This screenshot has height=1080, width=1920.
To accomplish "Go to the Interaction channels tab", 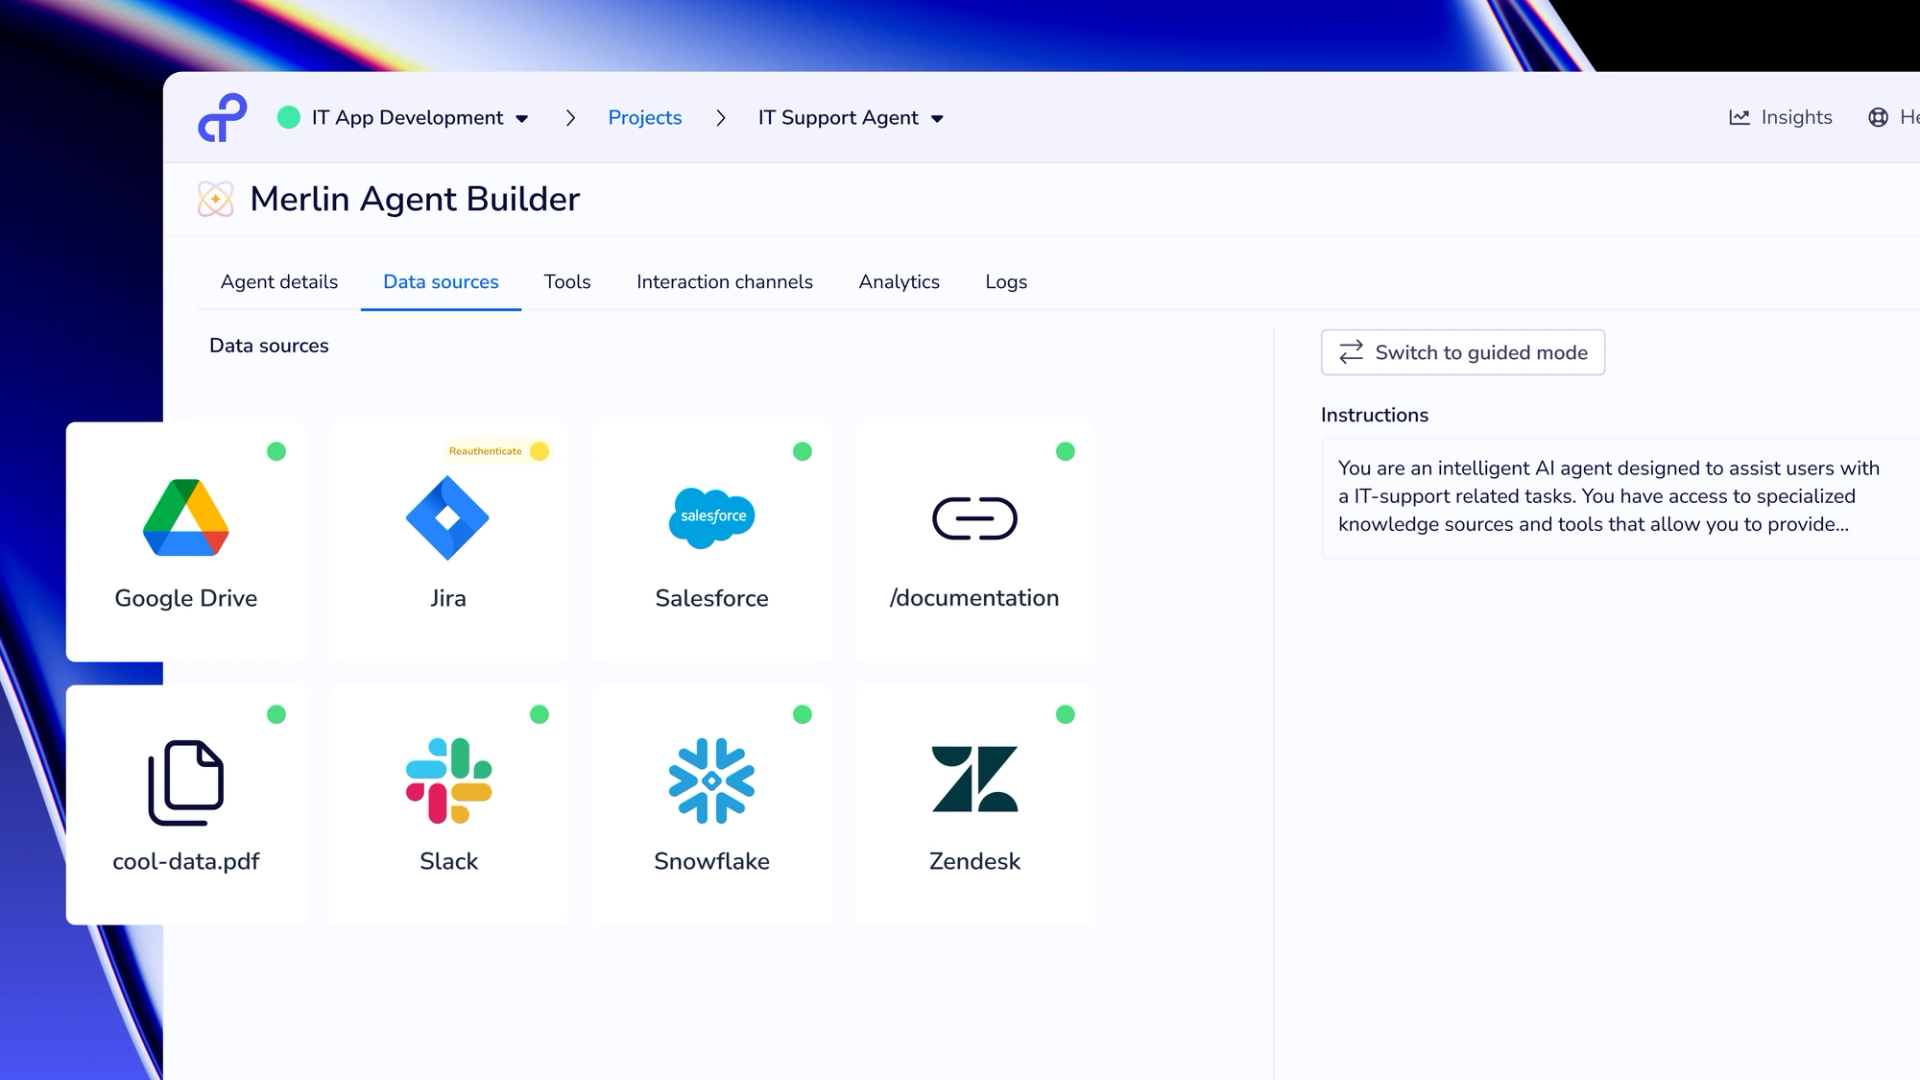I will tap(725, 282).
